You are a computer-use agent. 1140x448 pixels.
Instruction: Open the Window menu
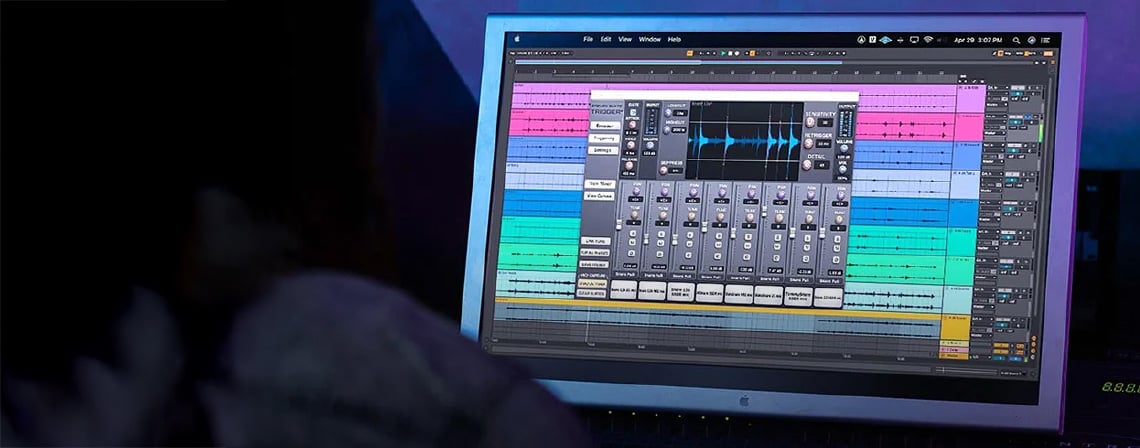coord(650,39)
